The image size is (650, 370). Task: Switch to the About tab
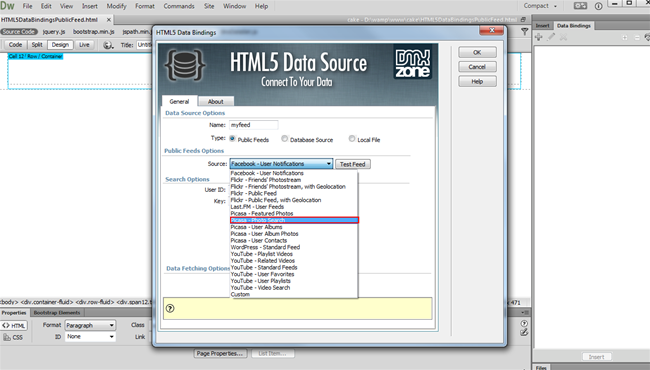(x=216, y=102)
